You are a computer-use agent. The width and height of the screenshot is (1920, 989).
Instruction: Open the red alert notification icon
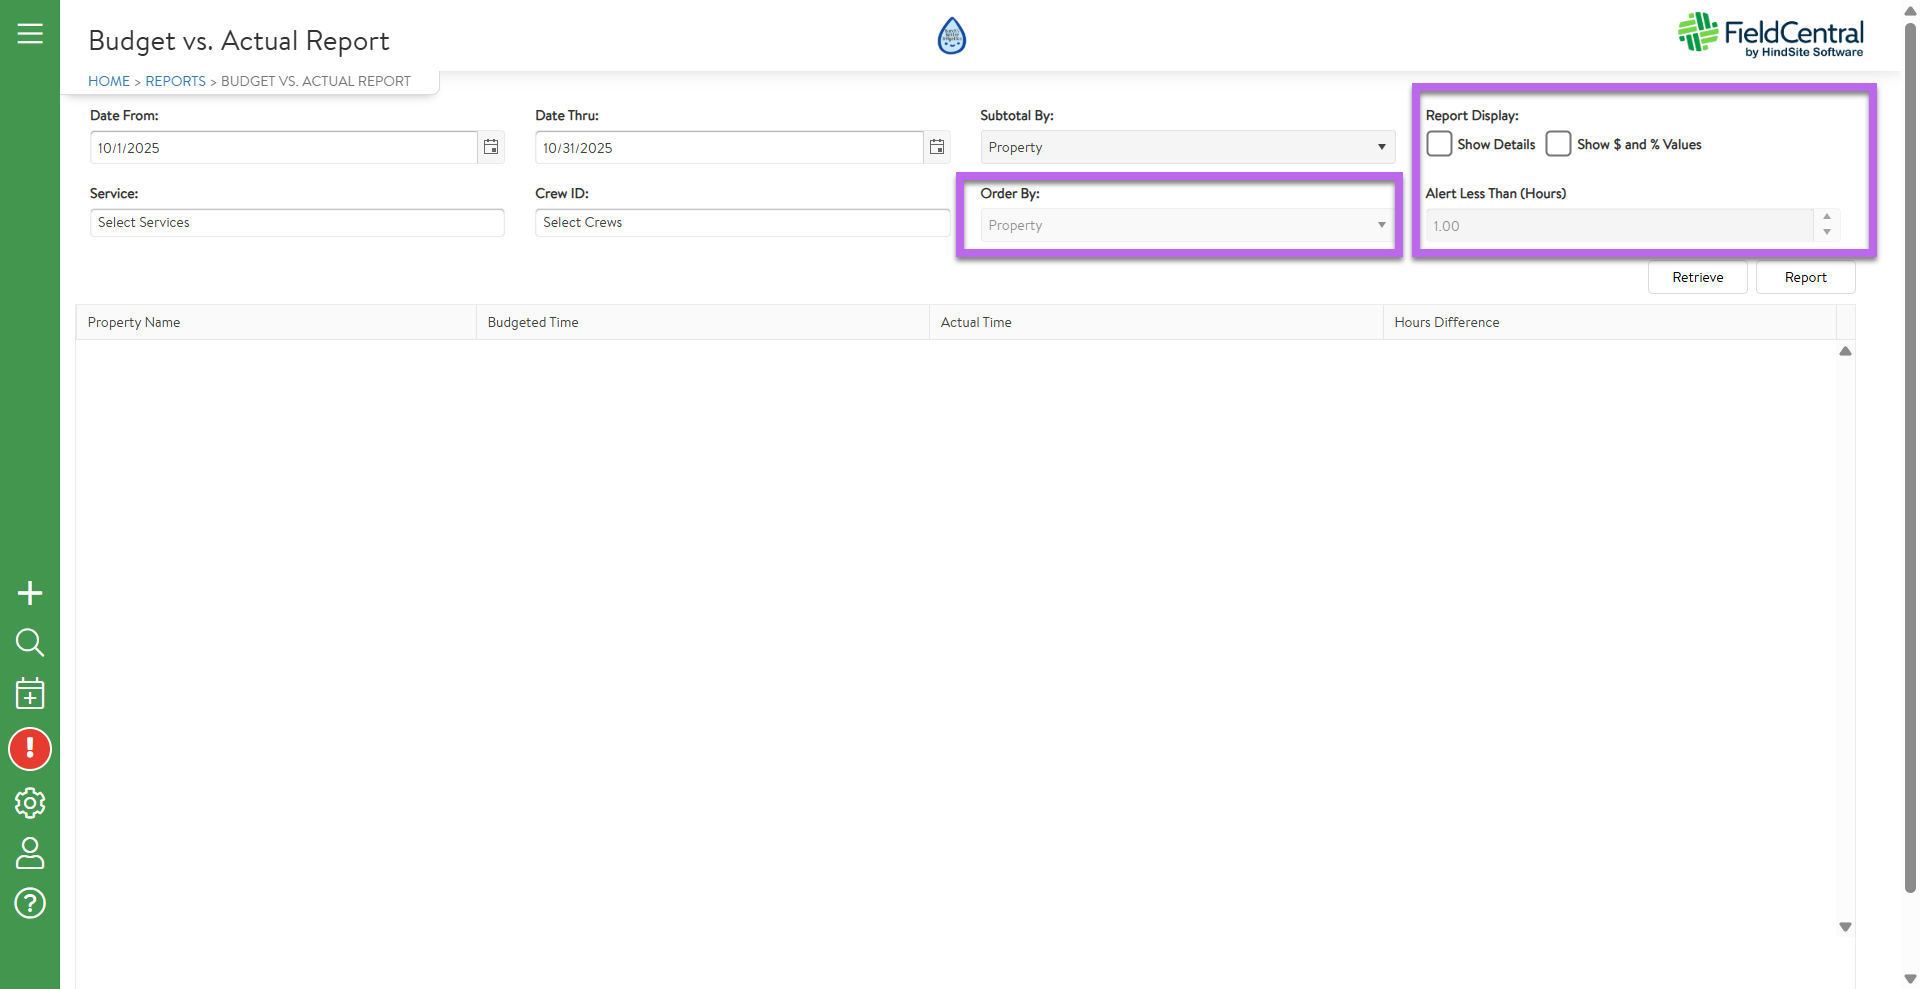(30, 749)
